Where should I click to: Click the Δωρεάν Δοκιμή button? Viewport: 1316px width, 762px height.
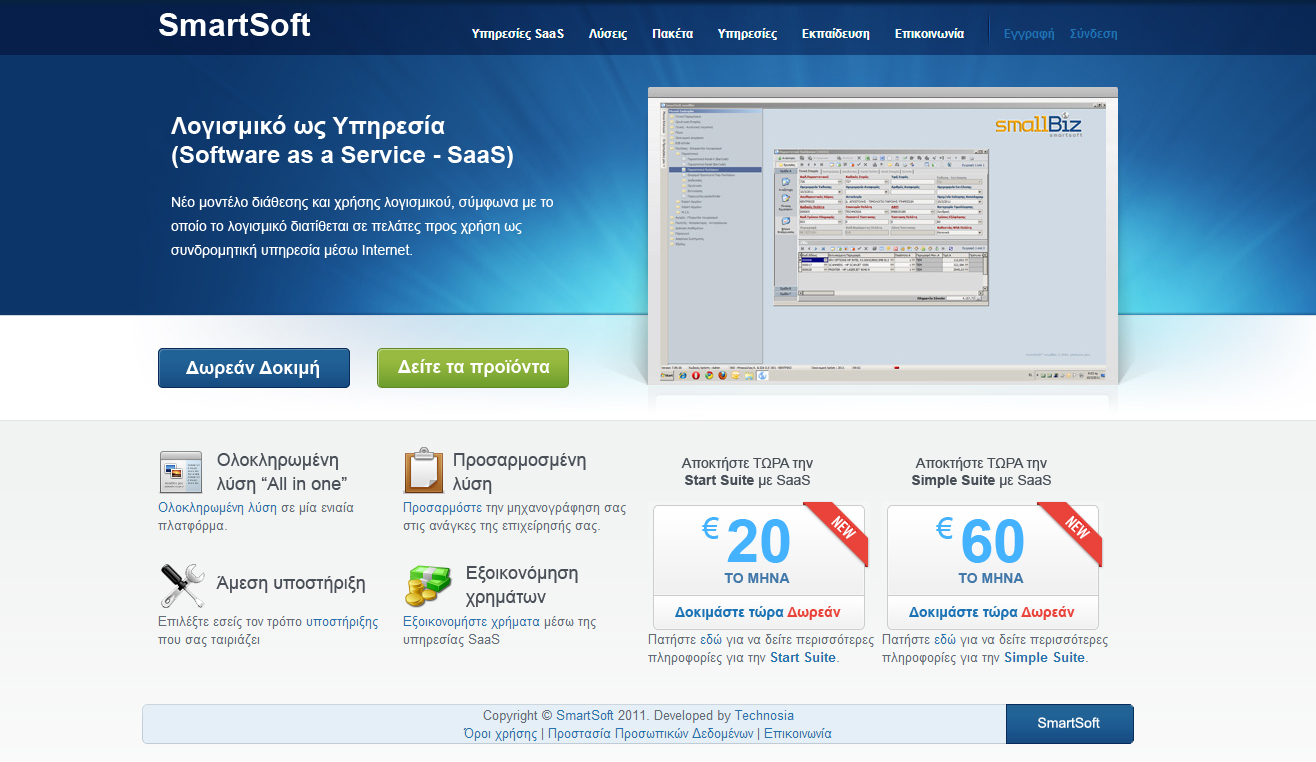click(254, 368)
